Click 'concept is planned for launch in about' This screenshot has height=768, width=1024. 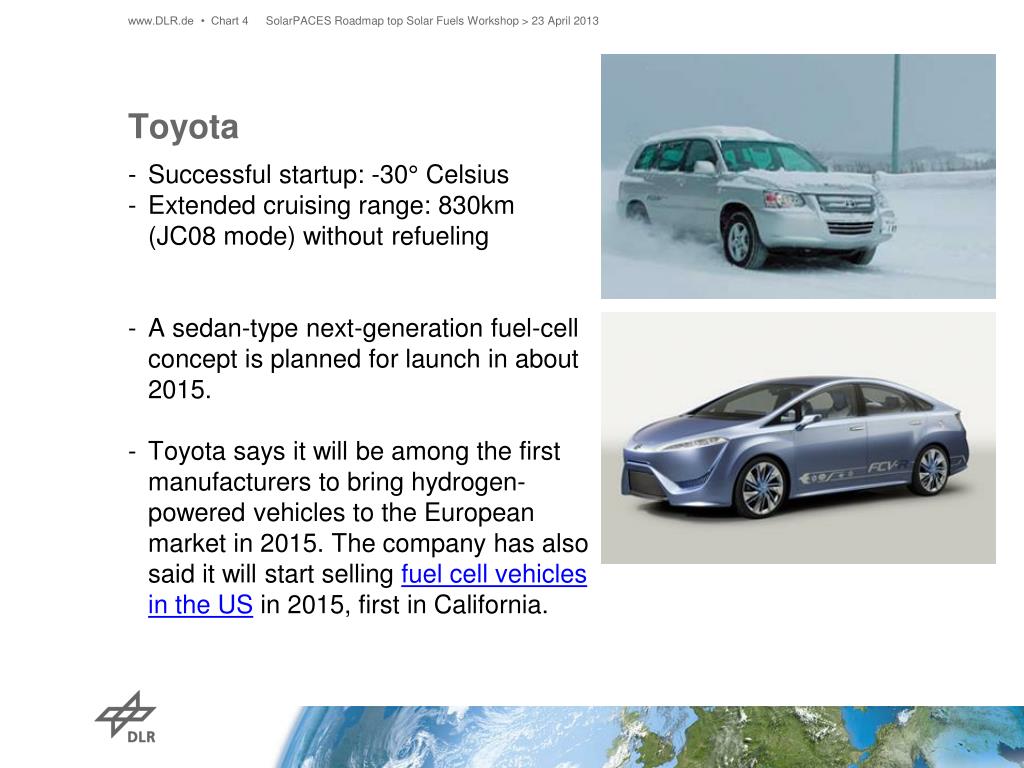pyautogui.click(x=363, y=359)
